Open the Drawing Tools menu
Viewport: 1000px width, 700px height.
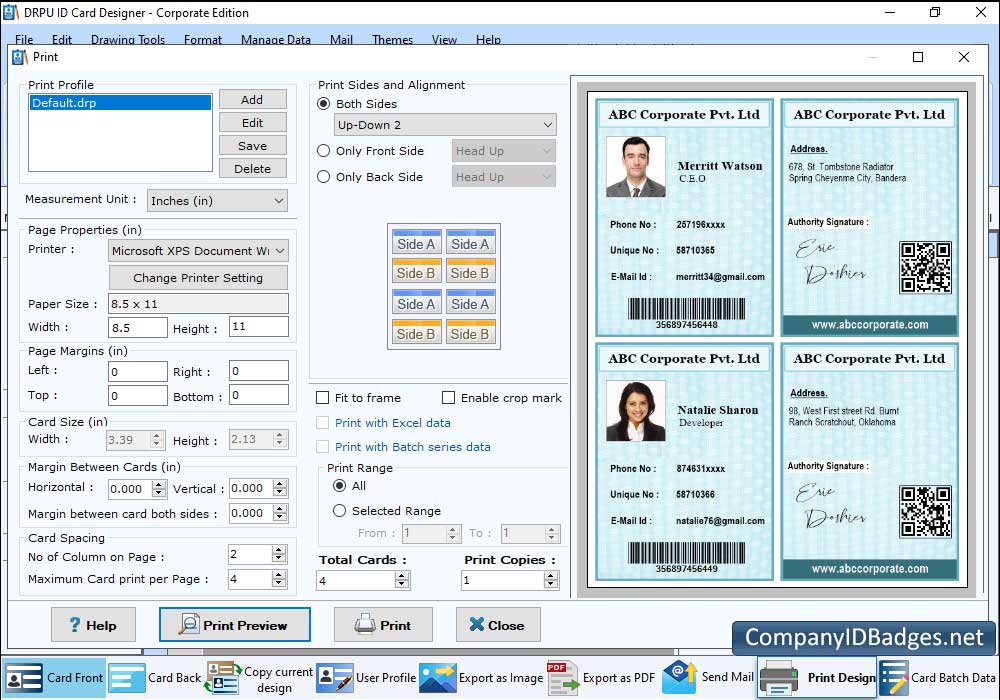point(128,40)
